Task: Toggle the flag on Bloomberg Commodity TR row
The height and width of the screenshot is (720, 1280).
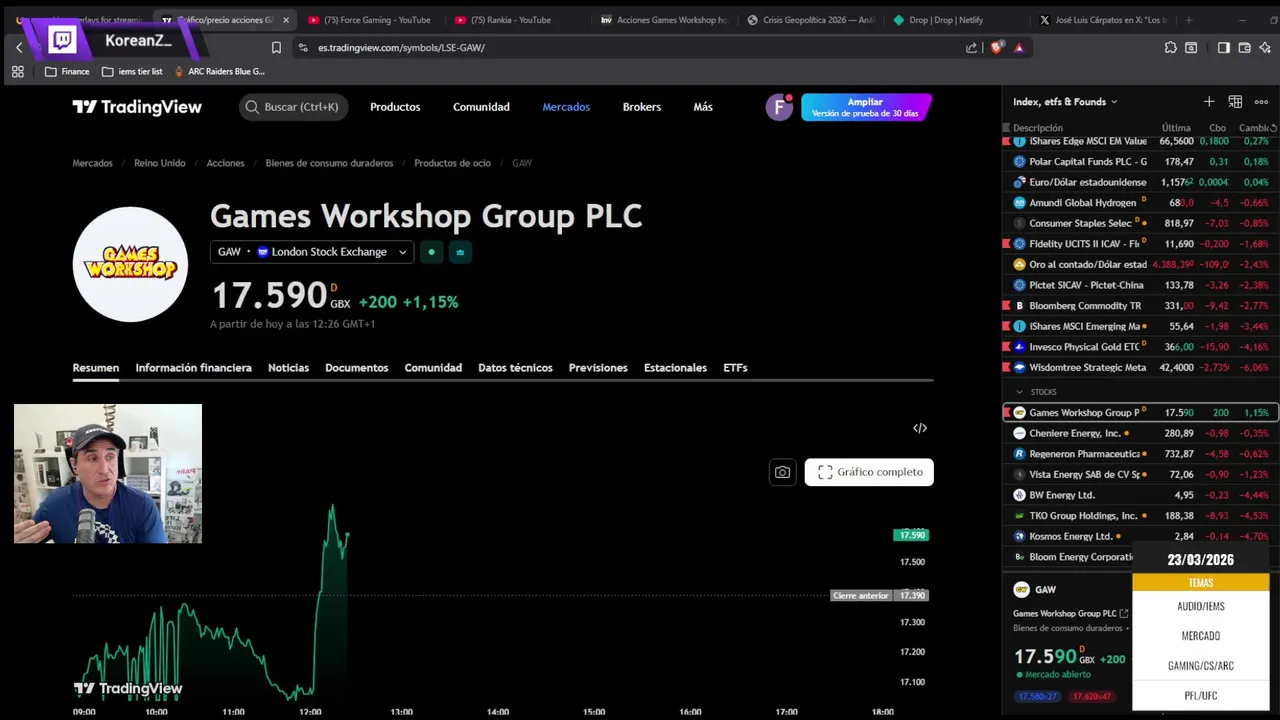Action: [1007, 306]
